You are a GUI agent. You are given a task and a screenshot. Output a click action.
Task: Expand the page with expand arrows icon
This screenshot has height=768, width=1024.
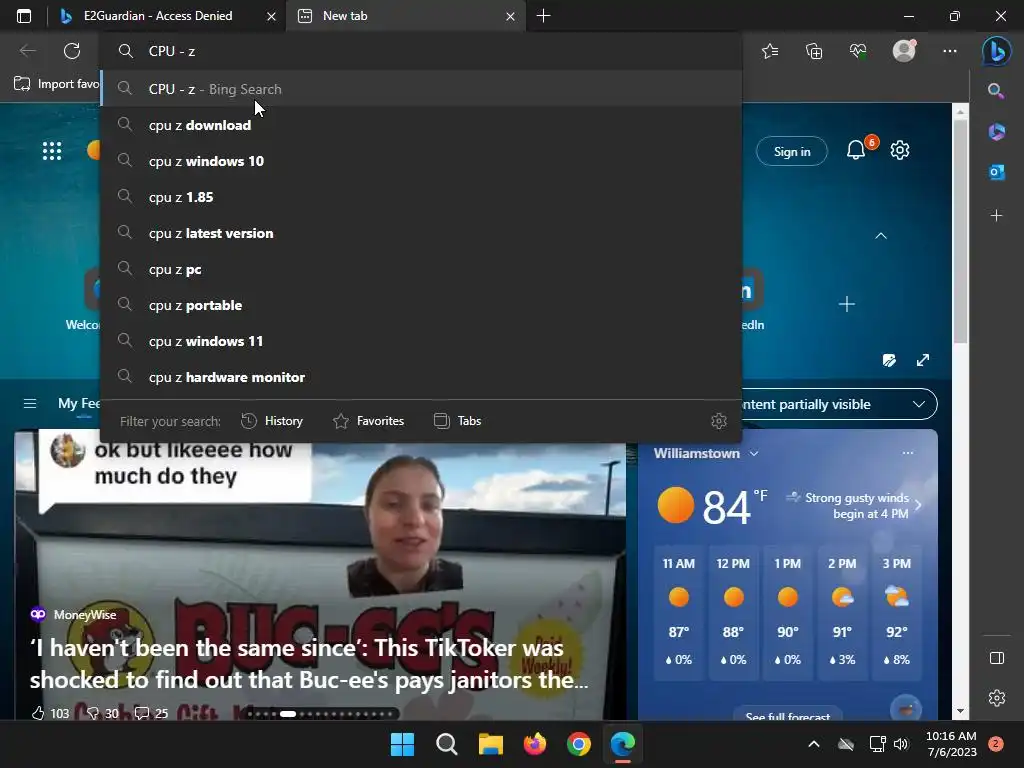(923, 360)
